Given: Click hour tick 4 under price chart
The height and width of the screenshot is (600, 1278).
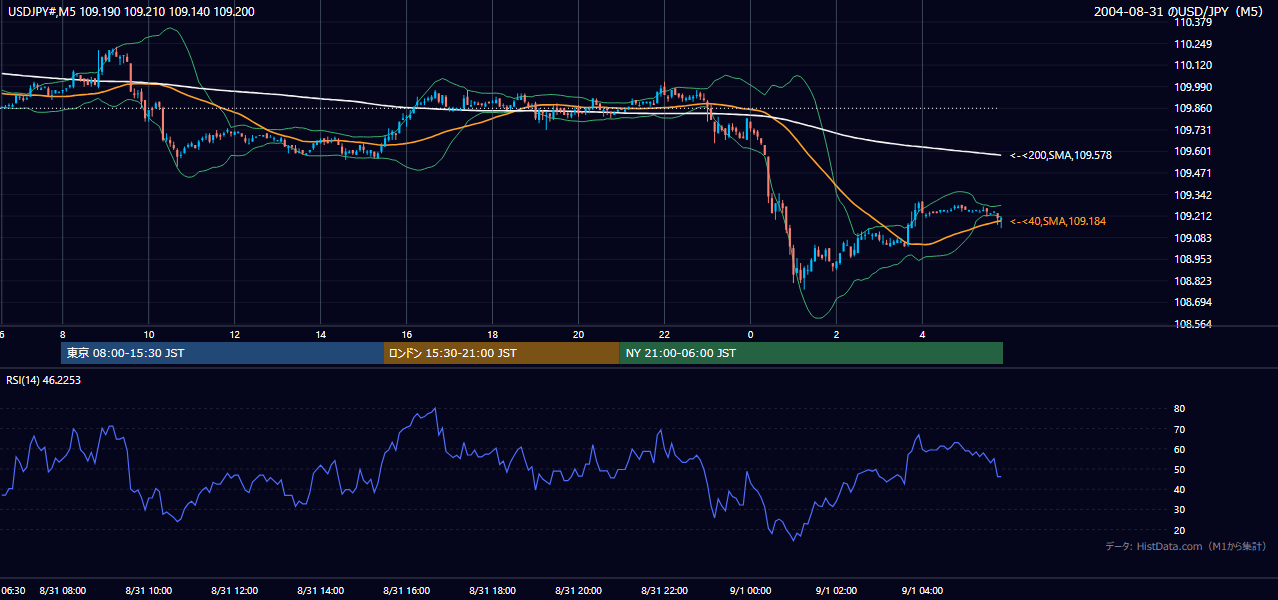Looking at the screenshot, I should click(923, 334).
